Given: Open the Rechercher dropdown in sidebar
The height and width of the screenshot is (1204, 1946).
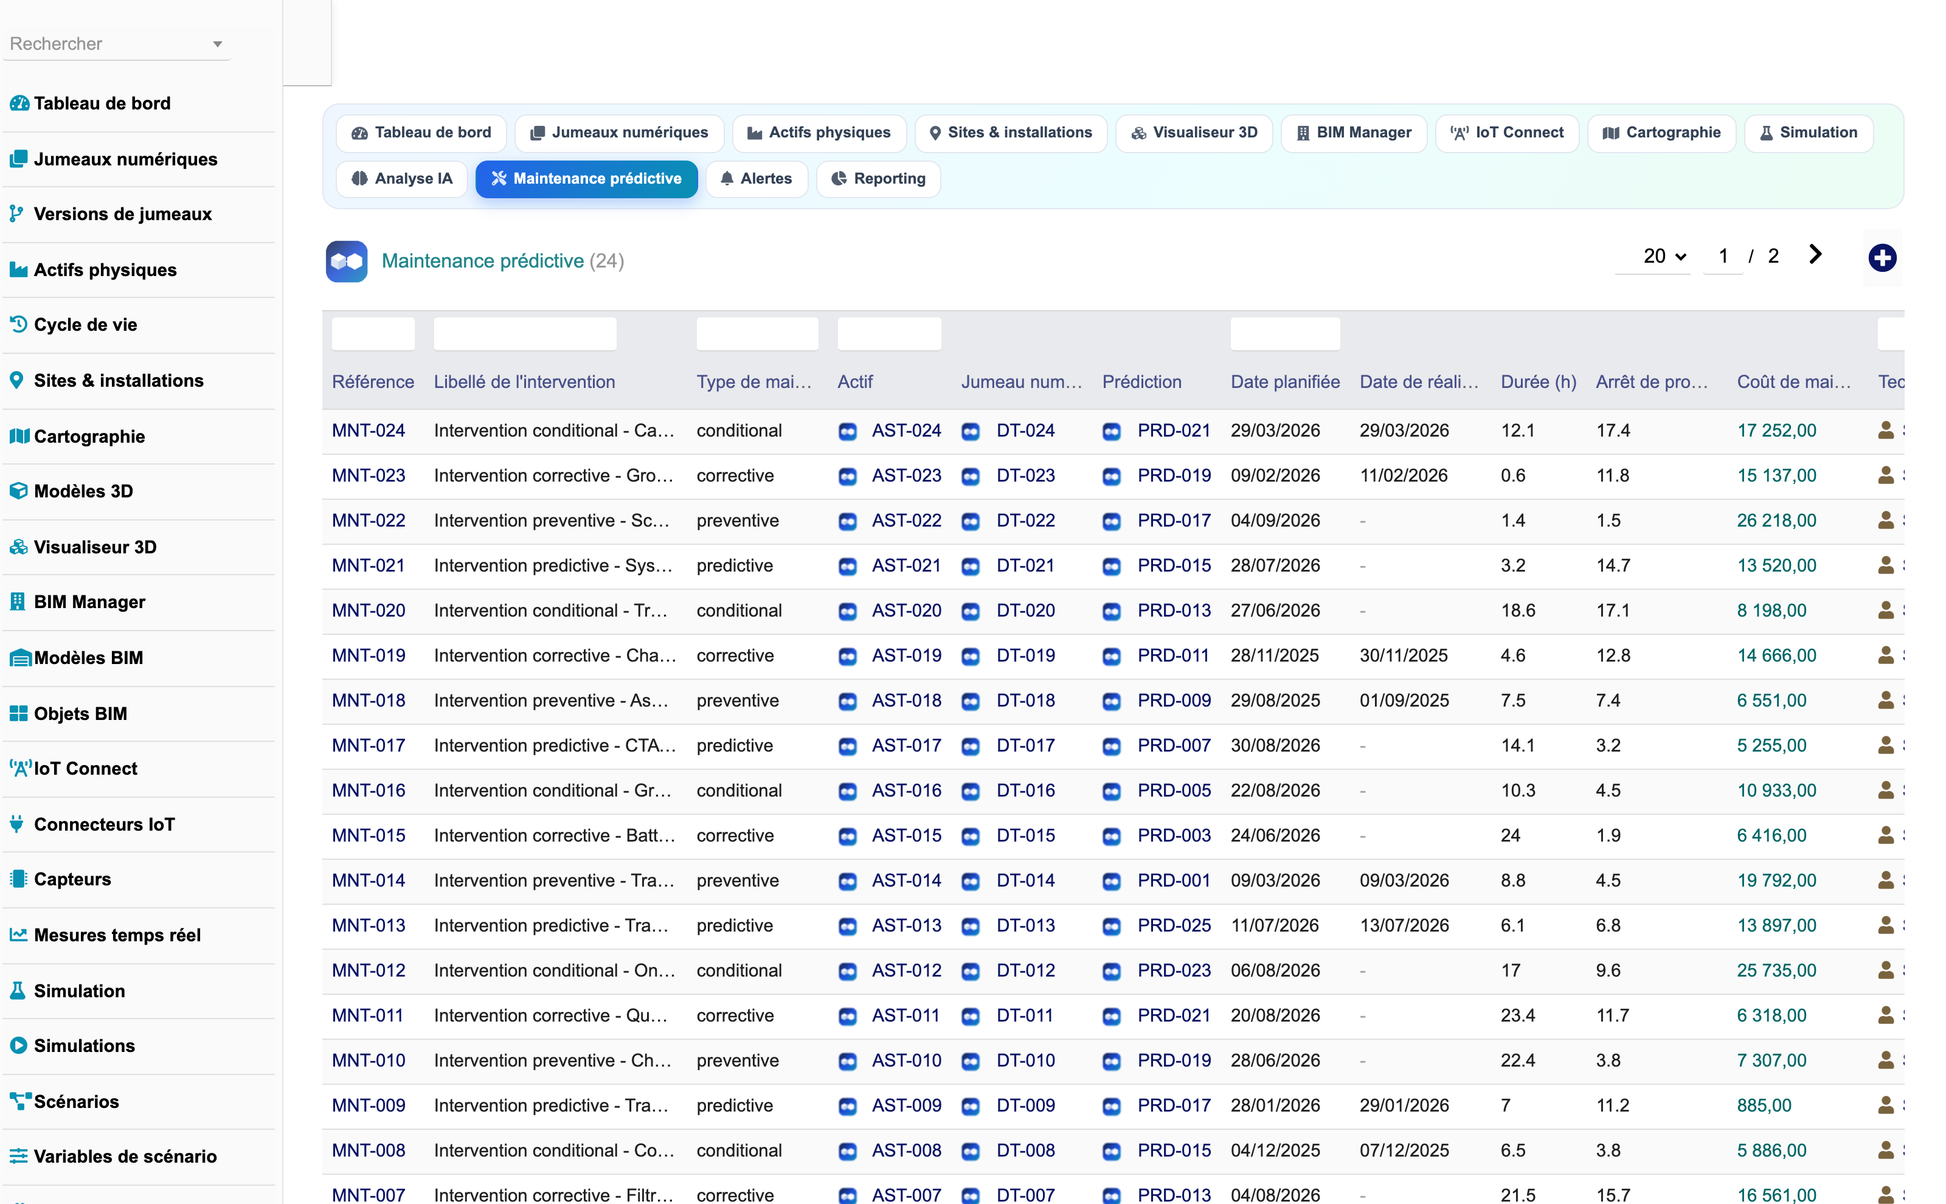Looking at the screenshot, I should click(x=117, y=44).
